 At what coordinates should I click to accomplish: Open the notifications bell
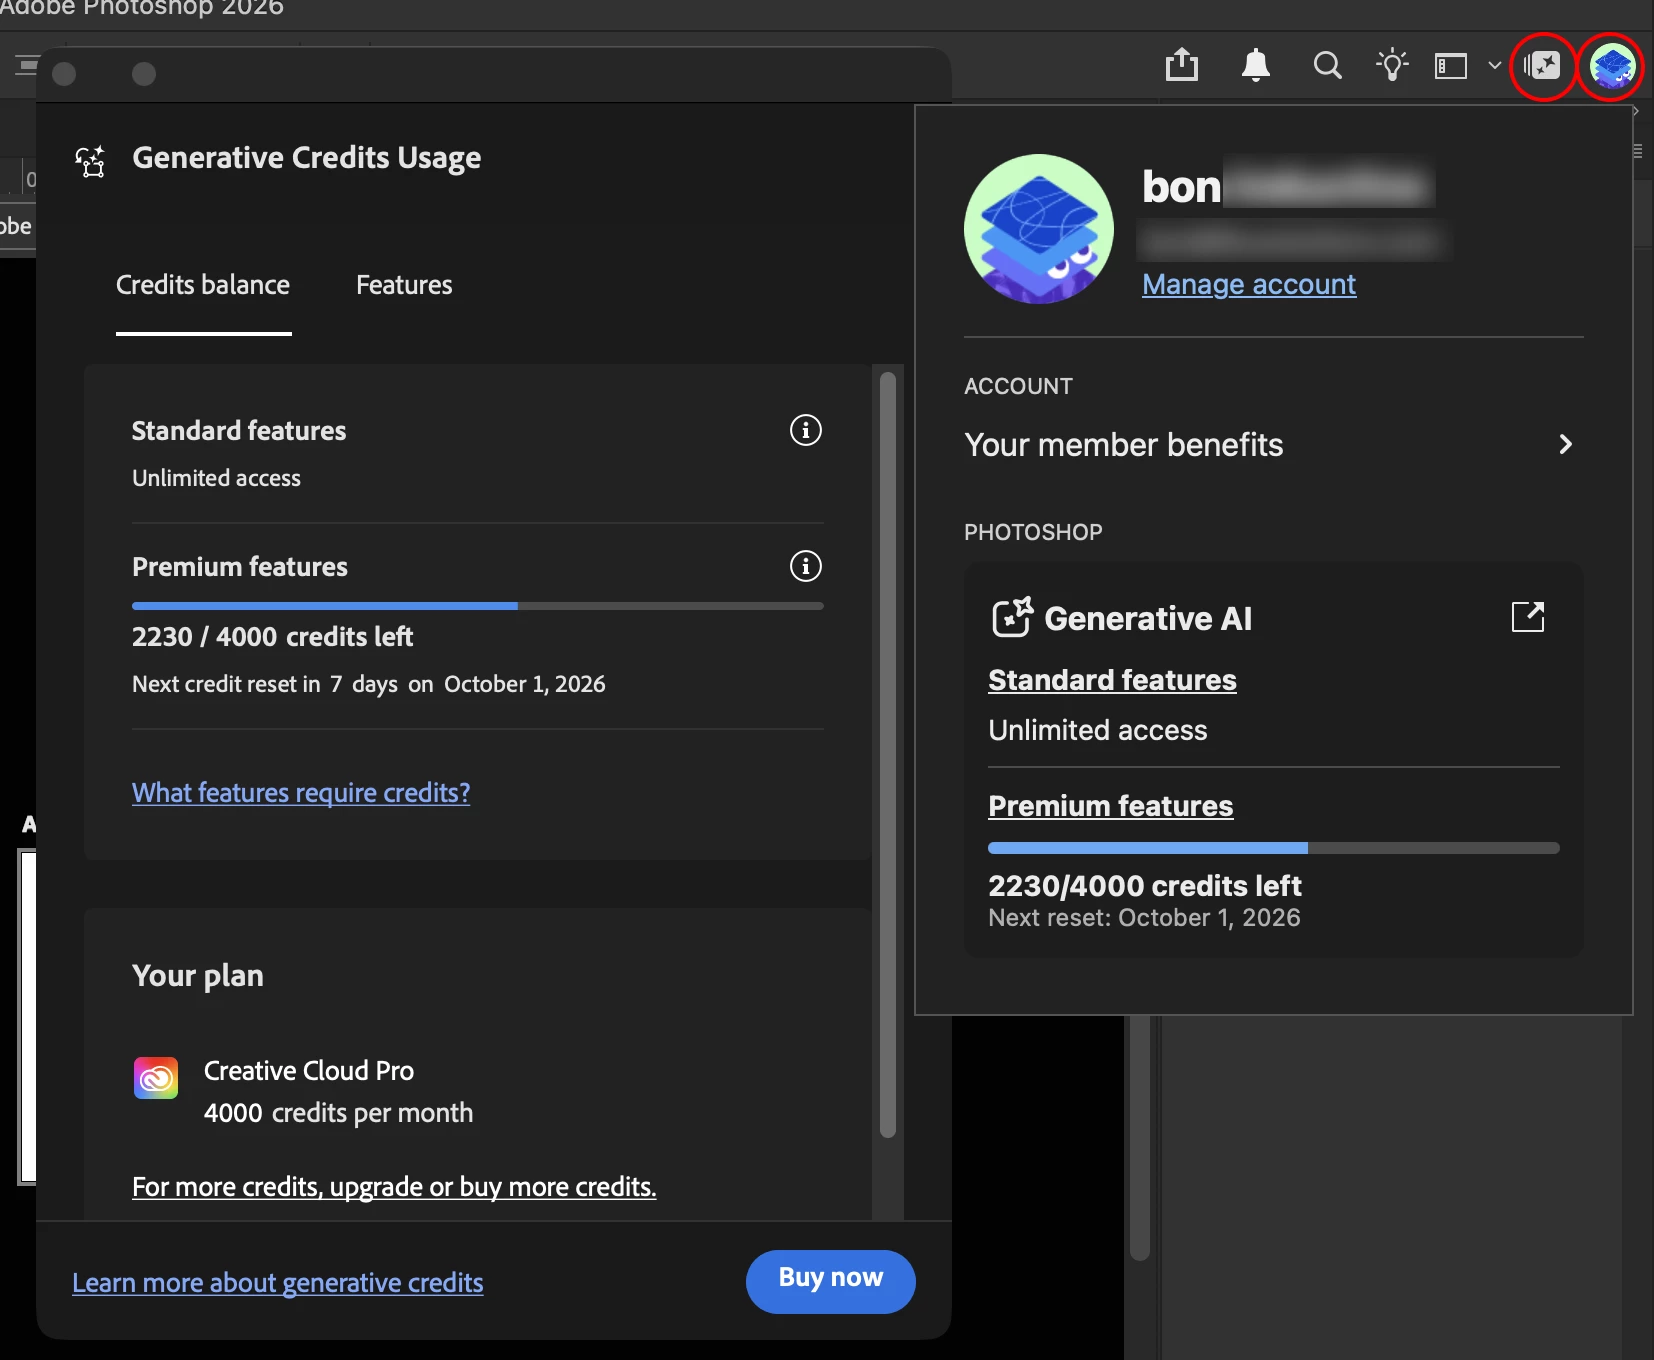1255,65
